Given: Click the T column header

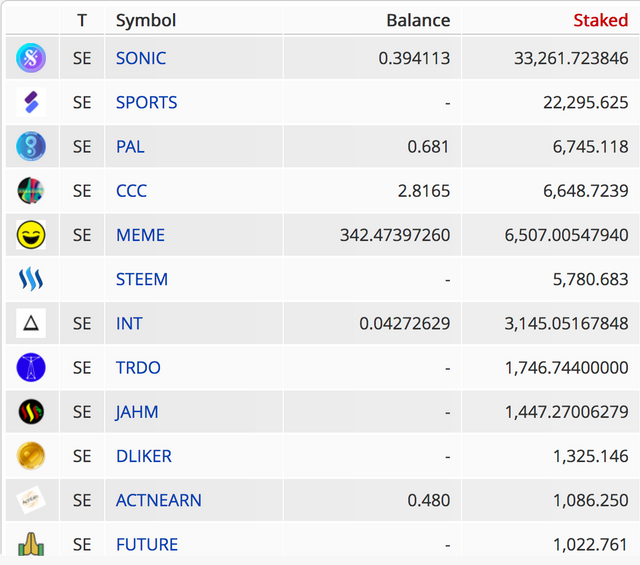Looking at the screenshot, I should click(81, 20).
